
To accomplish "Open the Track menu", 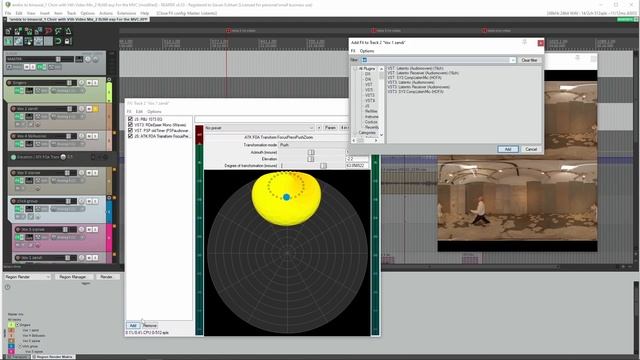I will pos(71,13).
